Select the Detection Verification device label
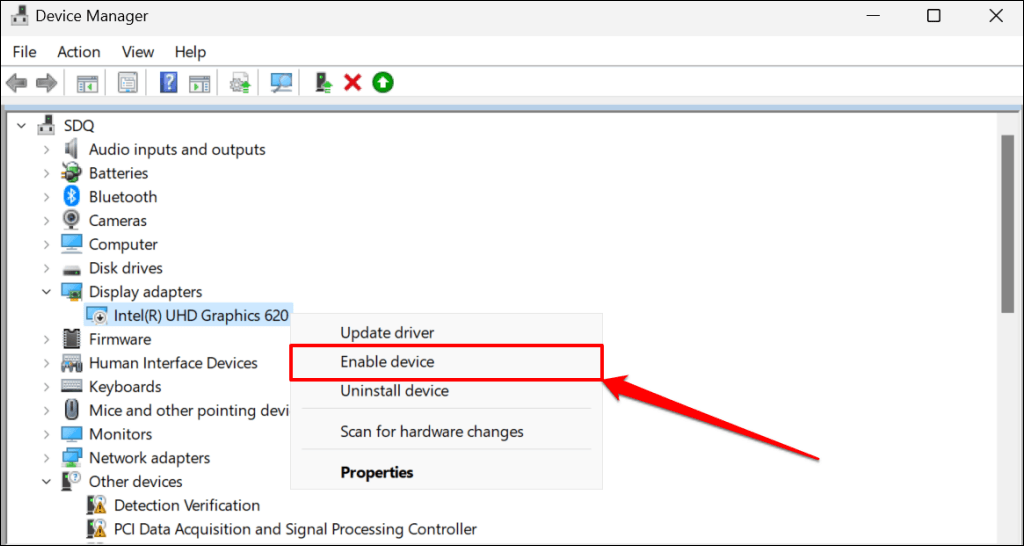The width and height of the screenshot is (1024, 546). point(187,505)
